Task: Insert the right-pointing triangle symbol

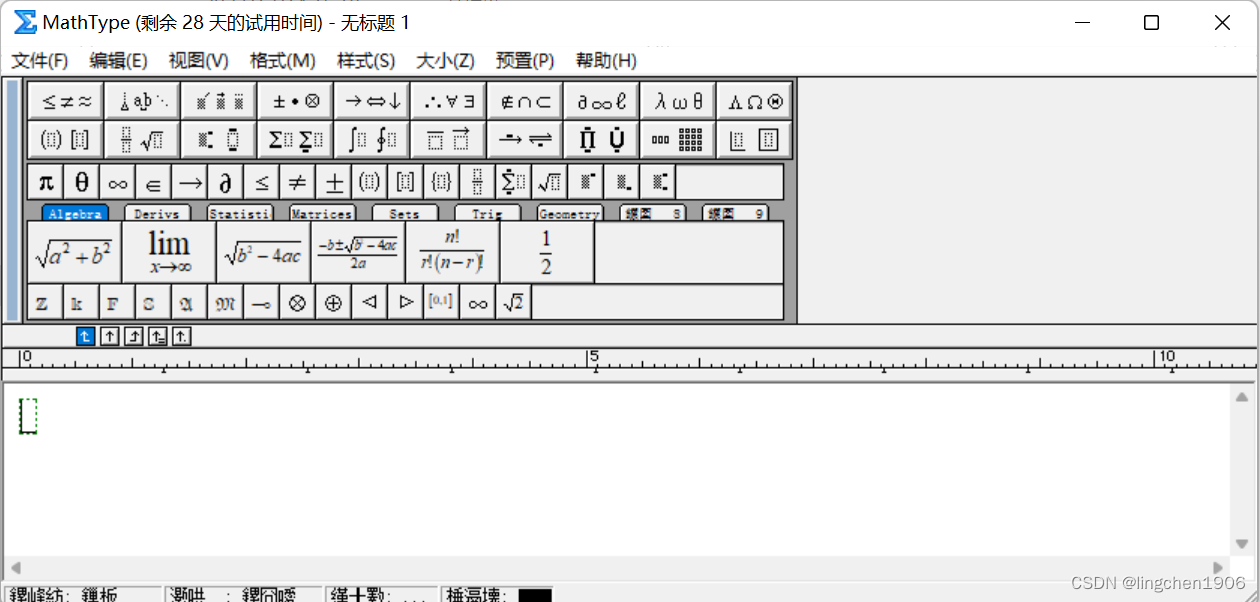Action: coord(405,302)
